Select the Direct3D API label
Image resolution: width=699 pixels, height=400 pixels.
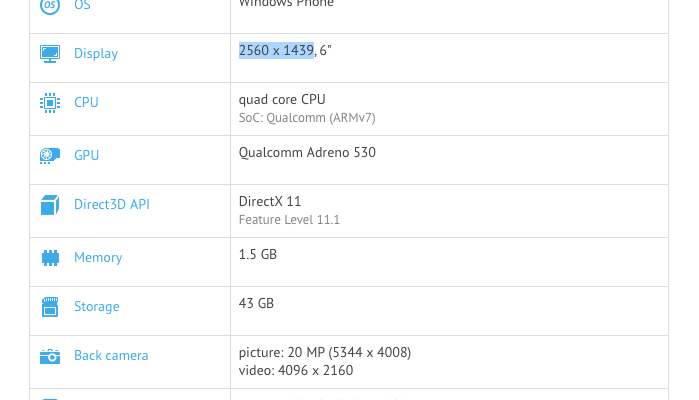[x=112, y=205]
